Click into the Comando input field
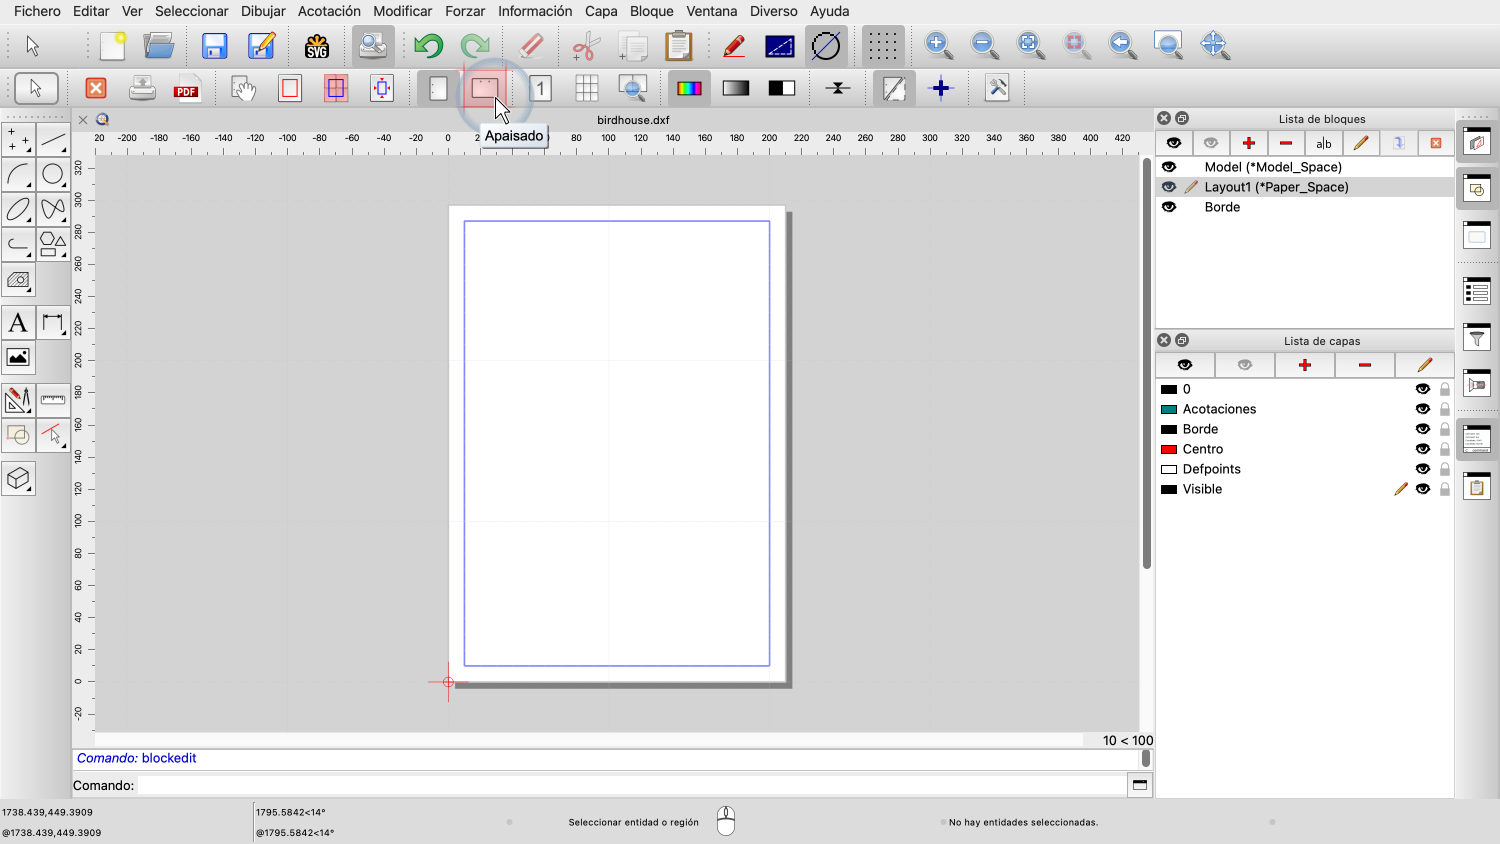The height and width of the screenshot is (844, 1500). pyautogui.click(x=630, y=785)
